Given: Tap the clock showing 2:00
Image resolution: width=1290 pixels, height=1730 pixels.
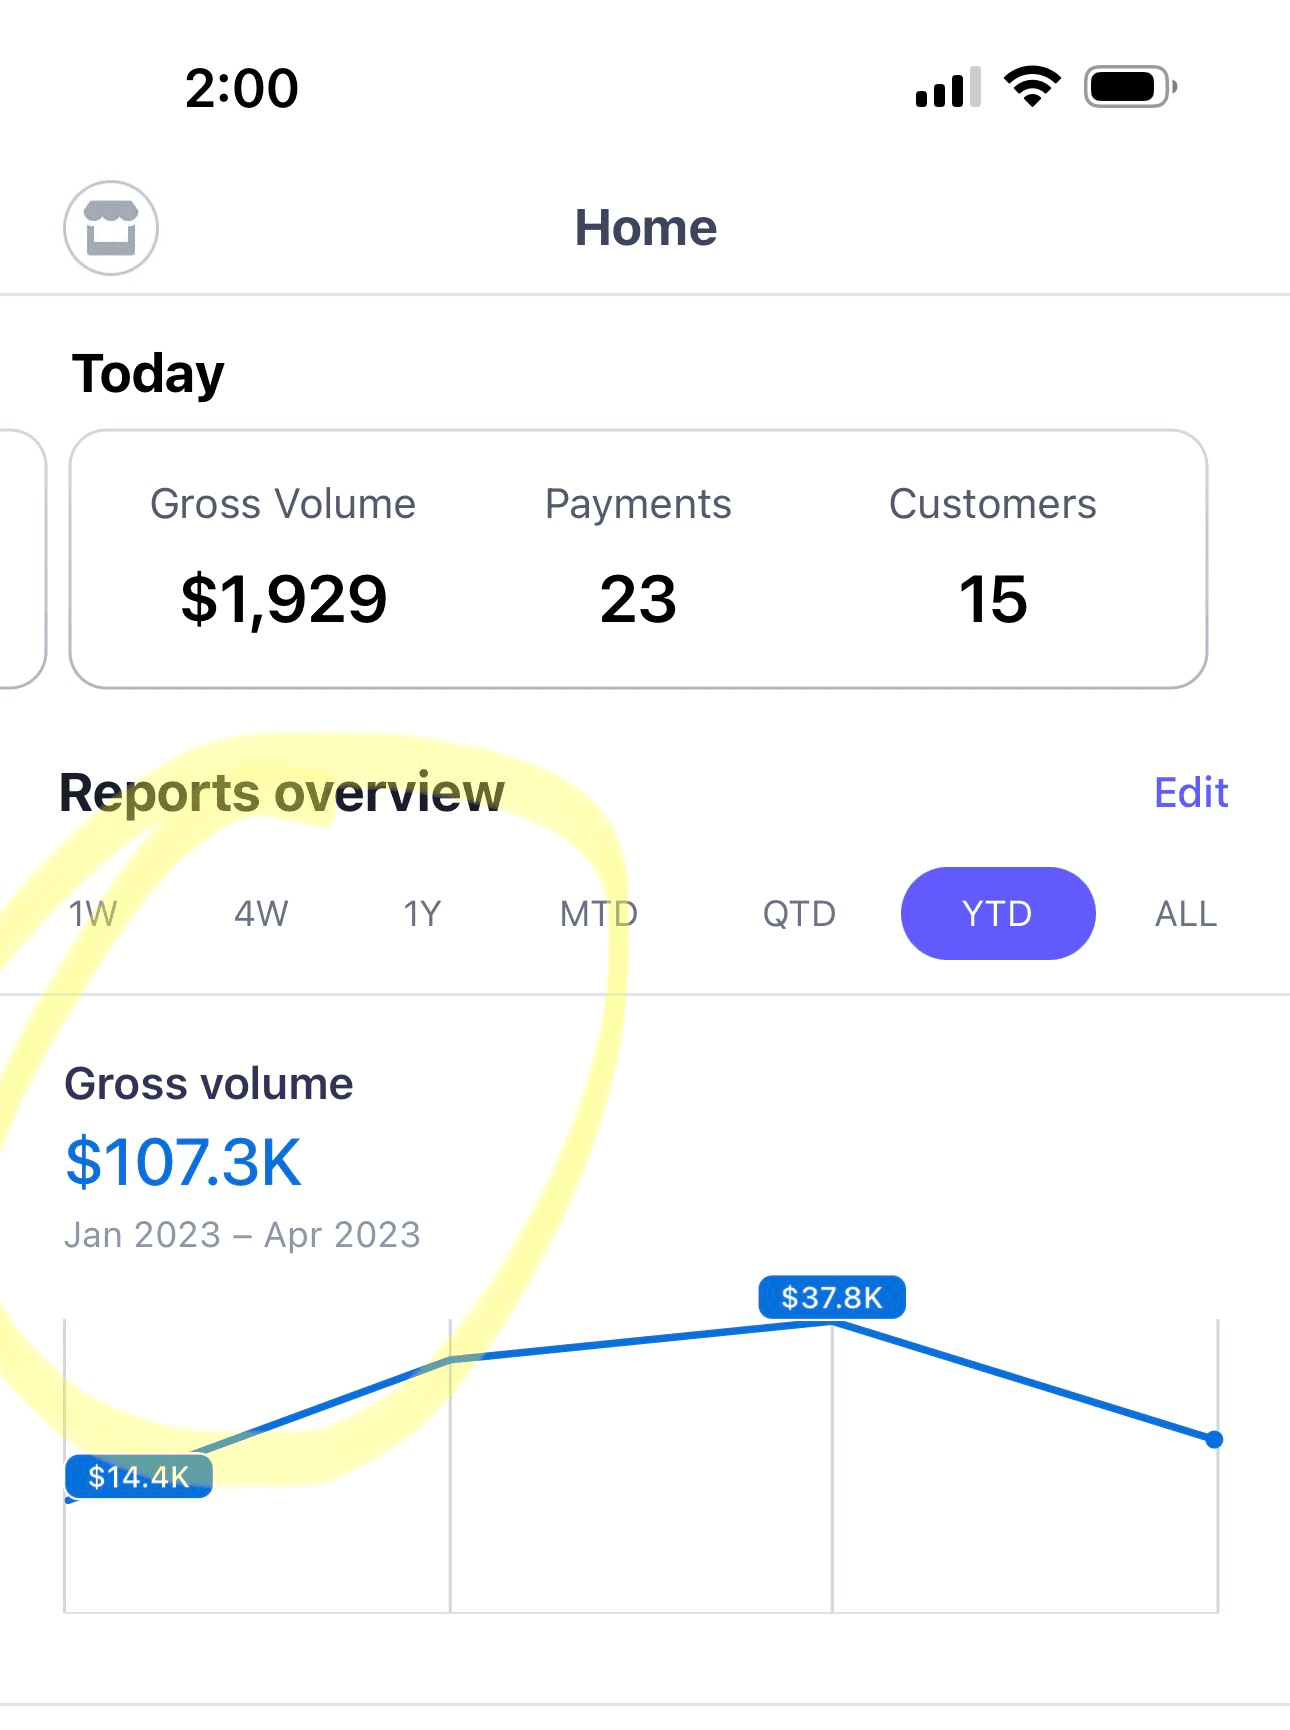Looking at the screenshot, I should [x=242, y=88].
